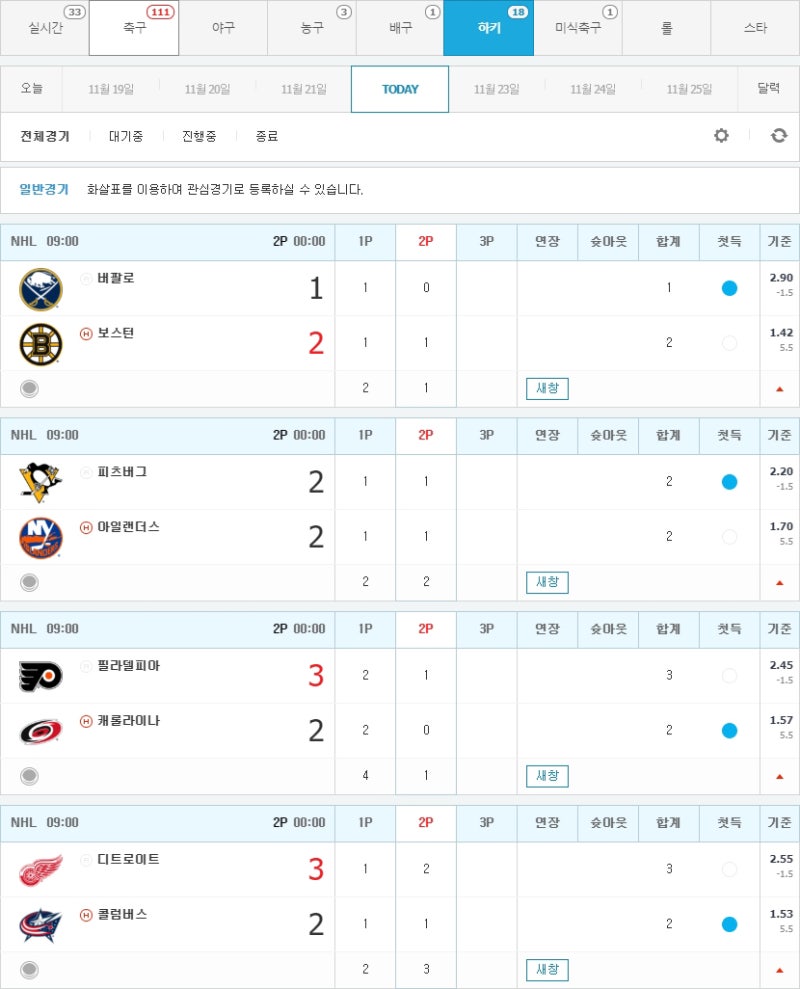This screenshot has height=989, width=800.
Task: Click the NY Islanders team logo
Action: click(41, 537)
